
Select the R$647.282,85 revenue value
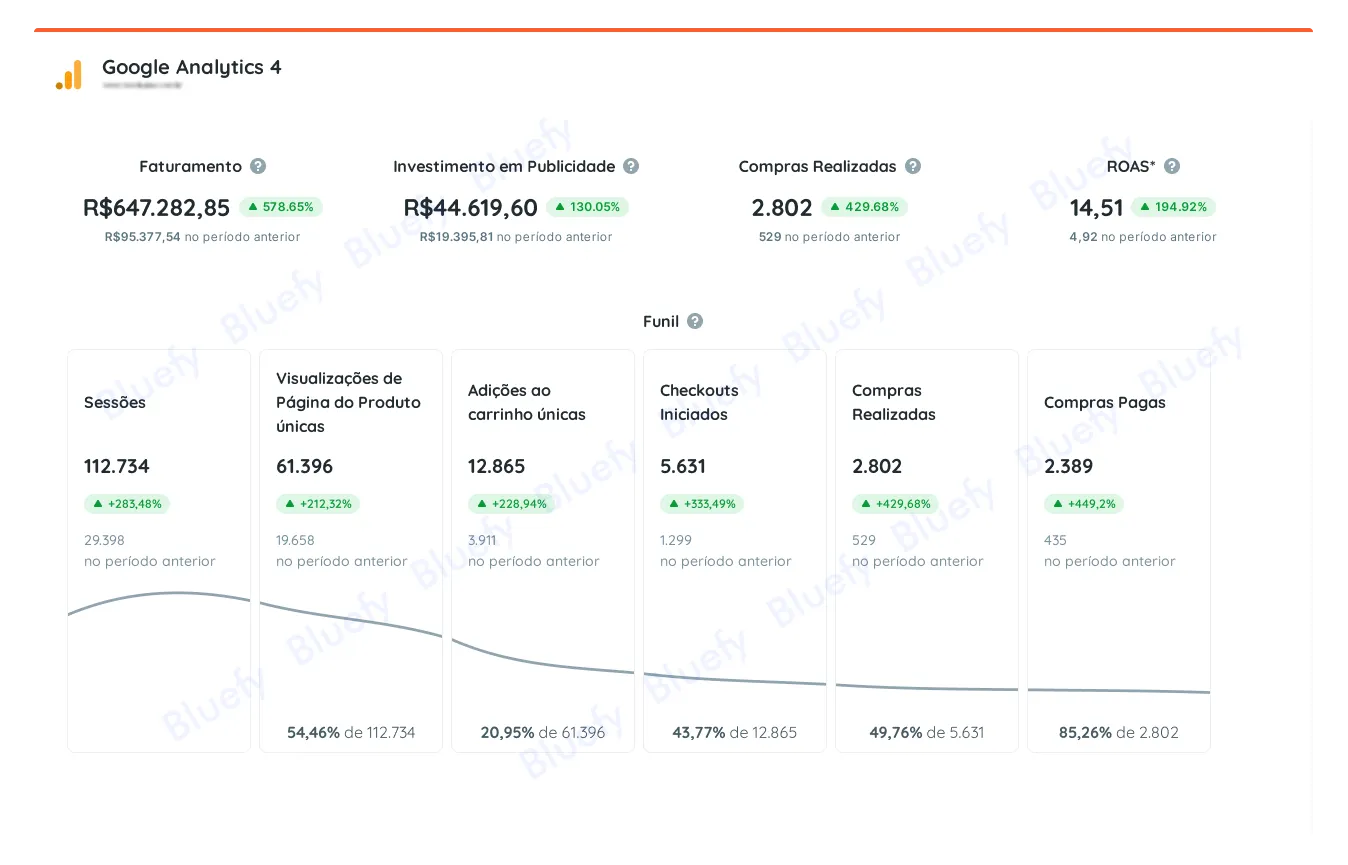pos(156,208)
